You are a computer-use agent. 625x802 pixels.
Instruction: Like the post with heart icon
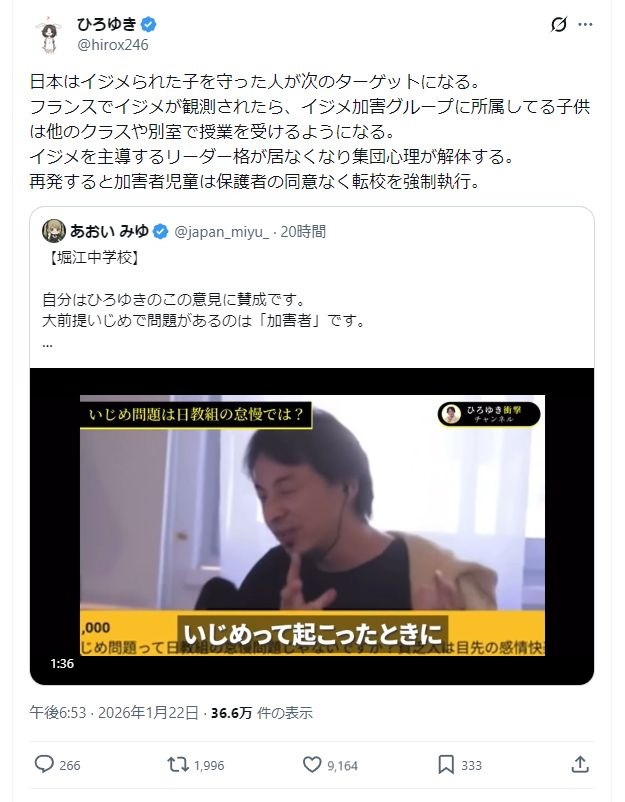[312, 765]
